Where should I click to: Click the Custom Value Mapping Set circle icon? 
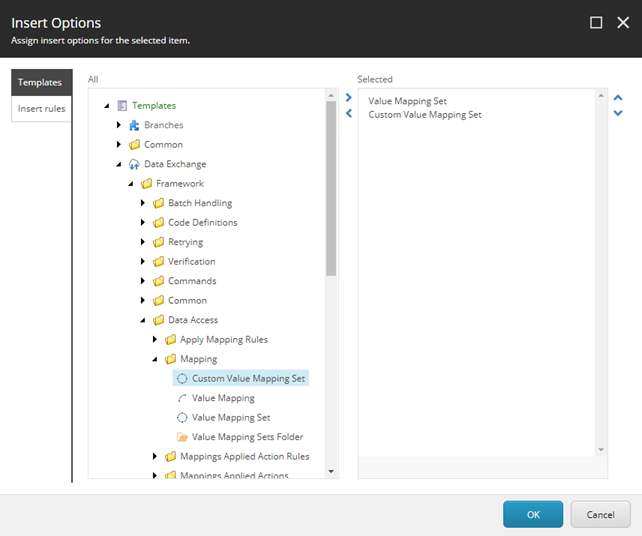(182, 379)
